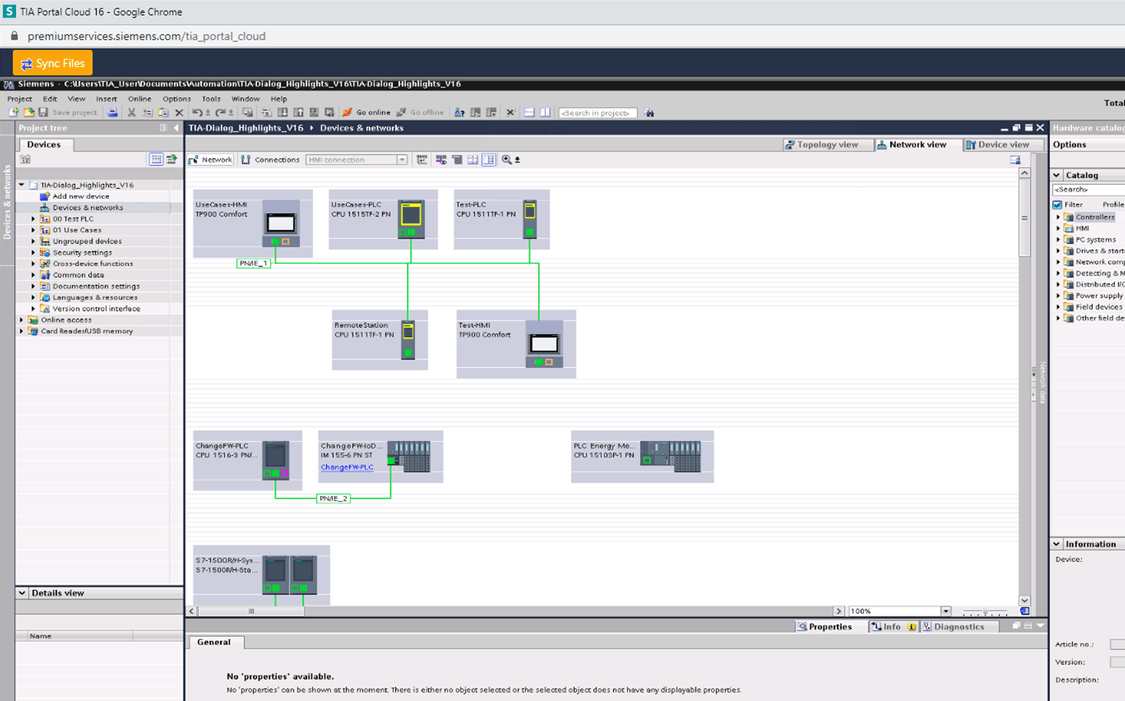This screenshot has height=701, width=1125.
Task: Expand the Ungrouped devices node
Action: coord(33,241)
